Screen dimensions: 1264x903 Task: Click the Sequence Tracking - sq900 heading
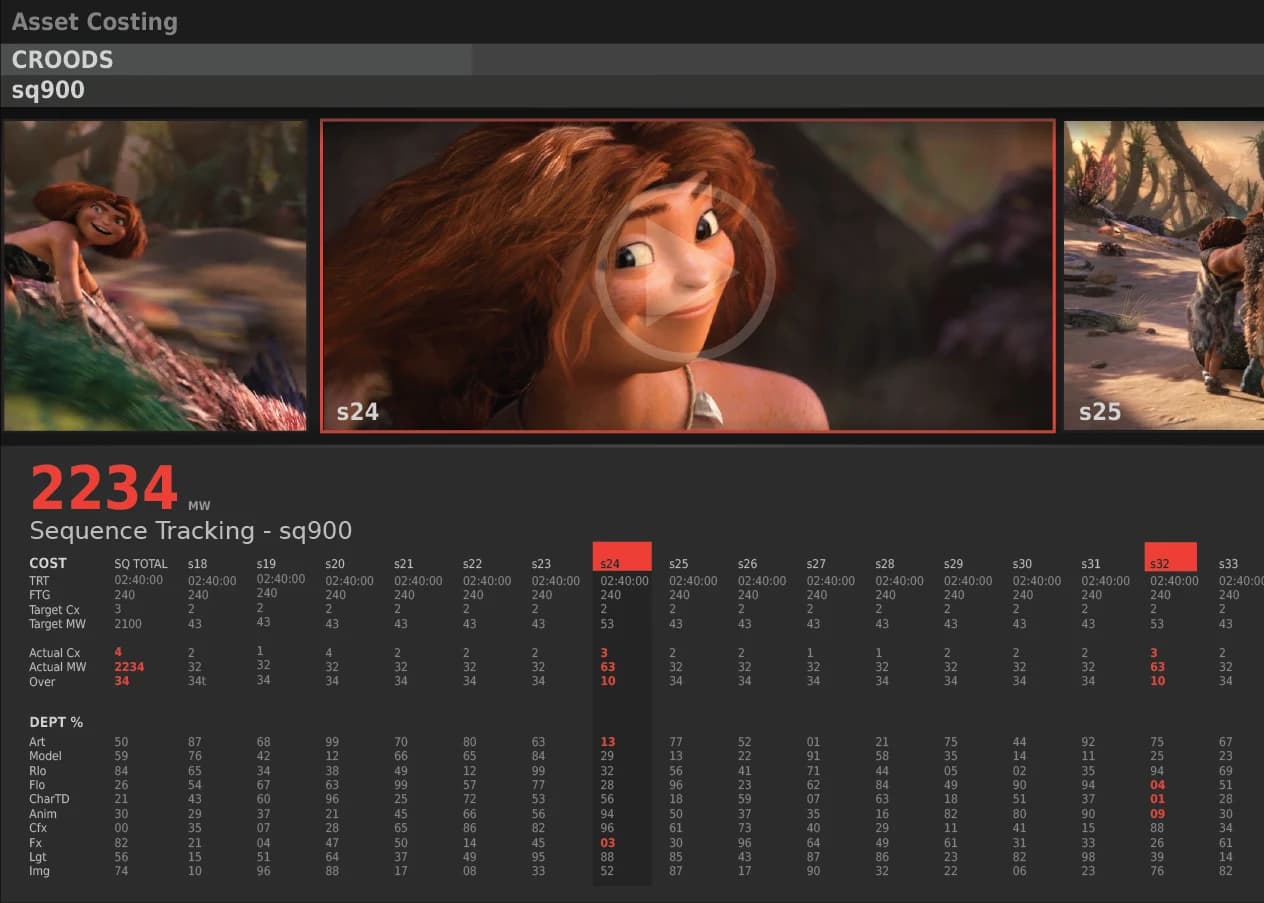190,530
